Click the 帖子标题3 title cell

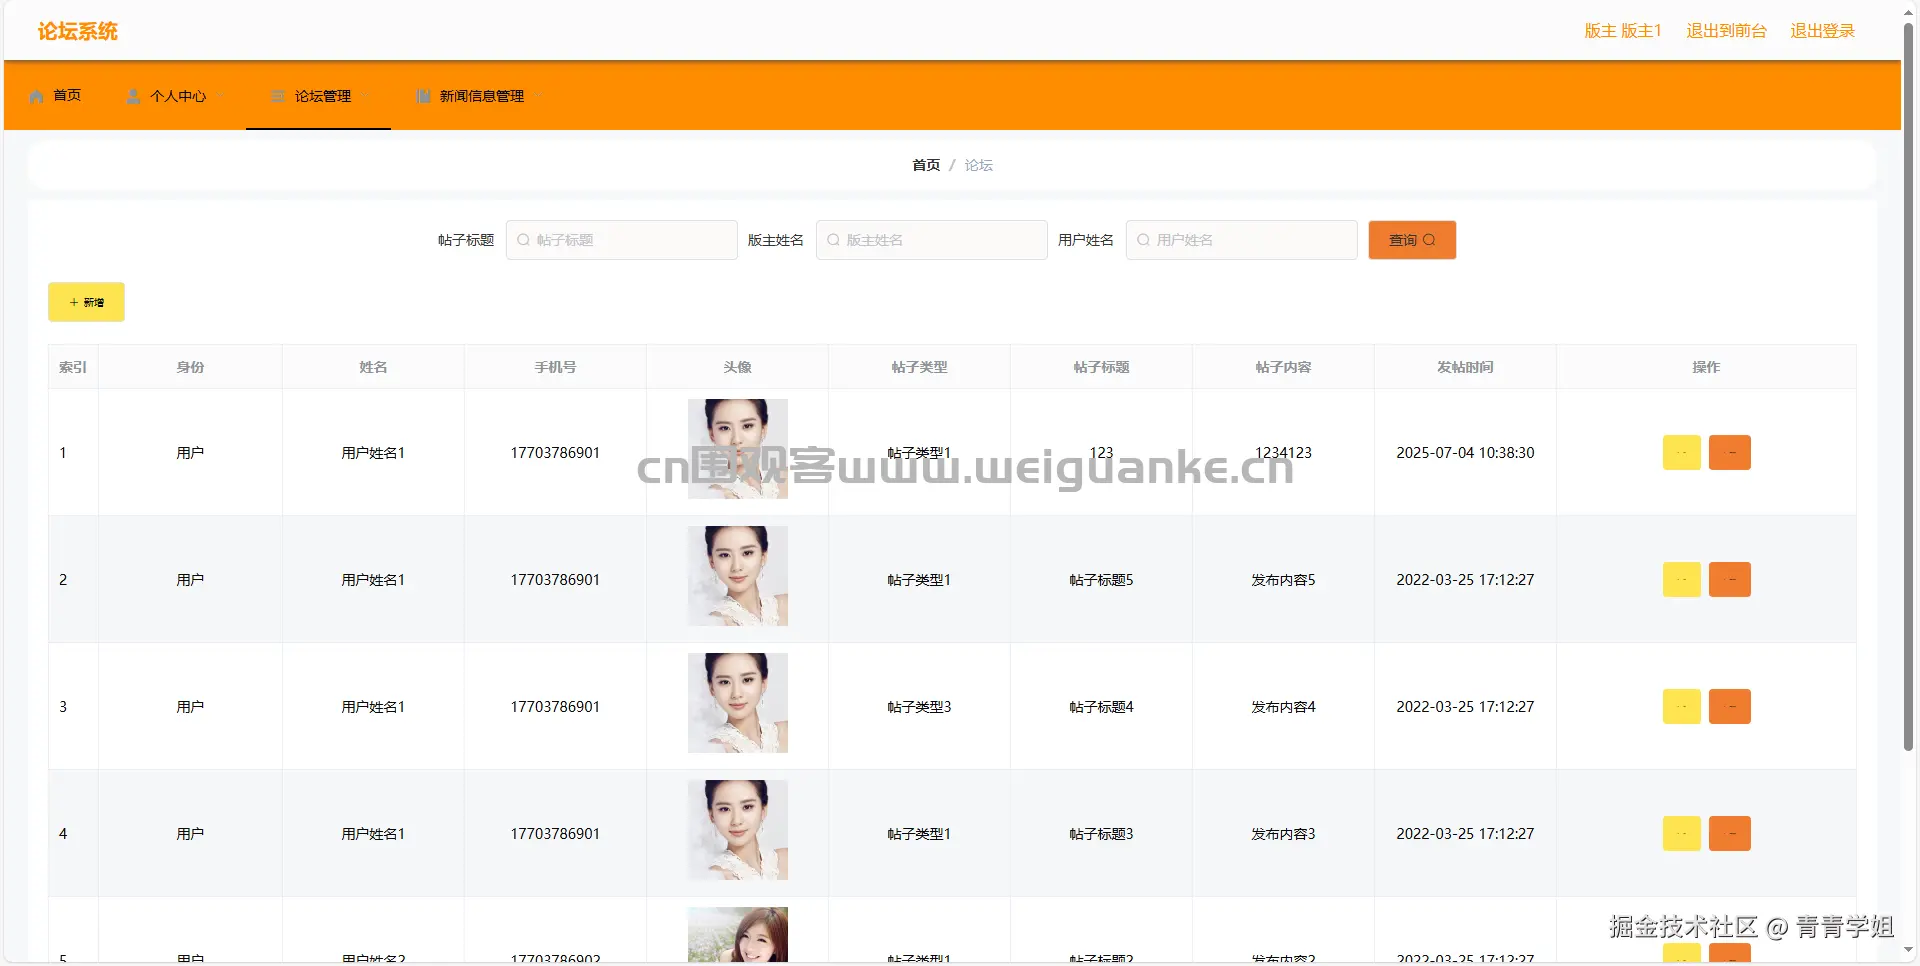coord(1101,834)
